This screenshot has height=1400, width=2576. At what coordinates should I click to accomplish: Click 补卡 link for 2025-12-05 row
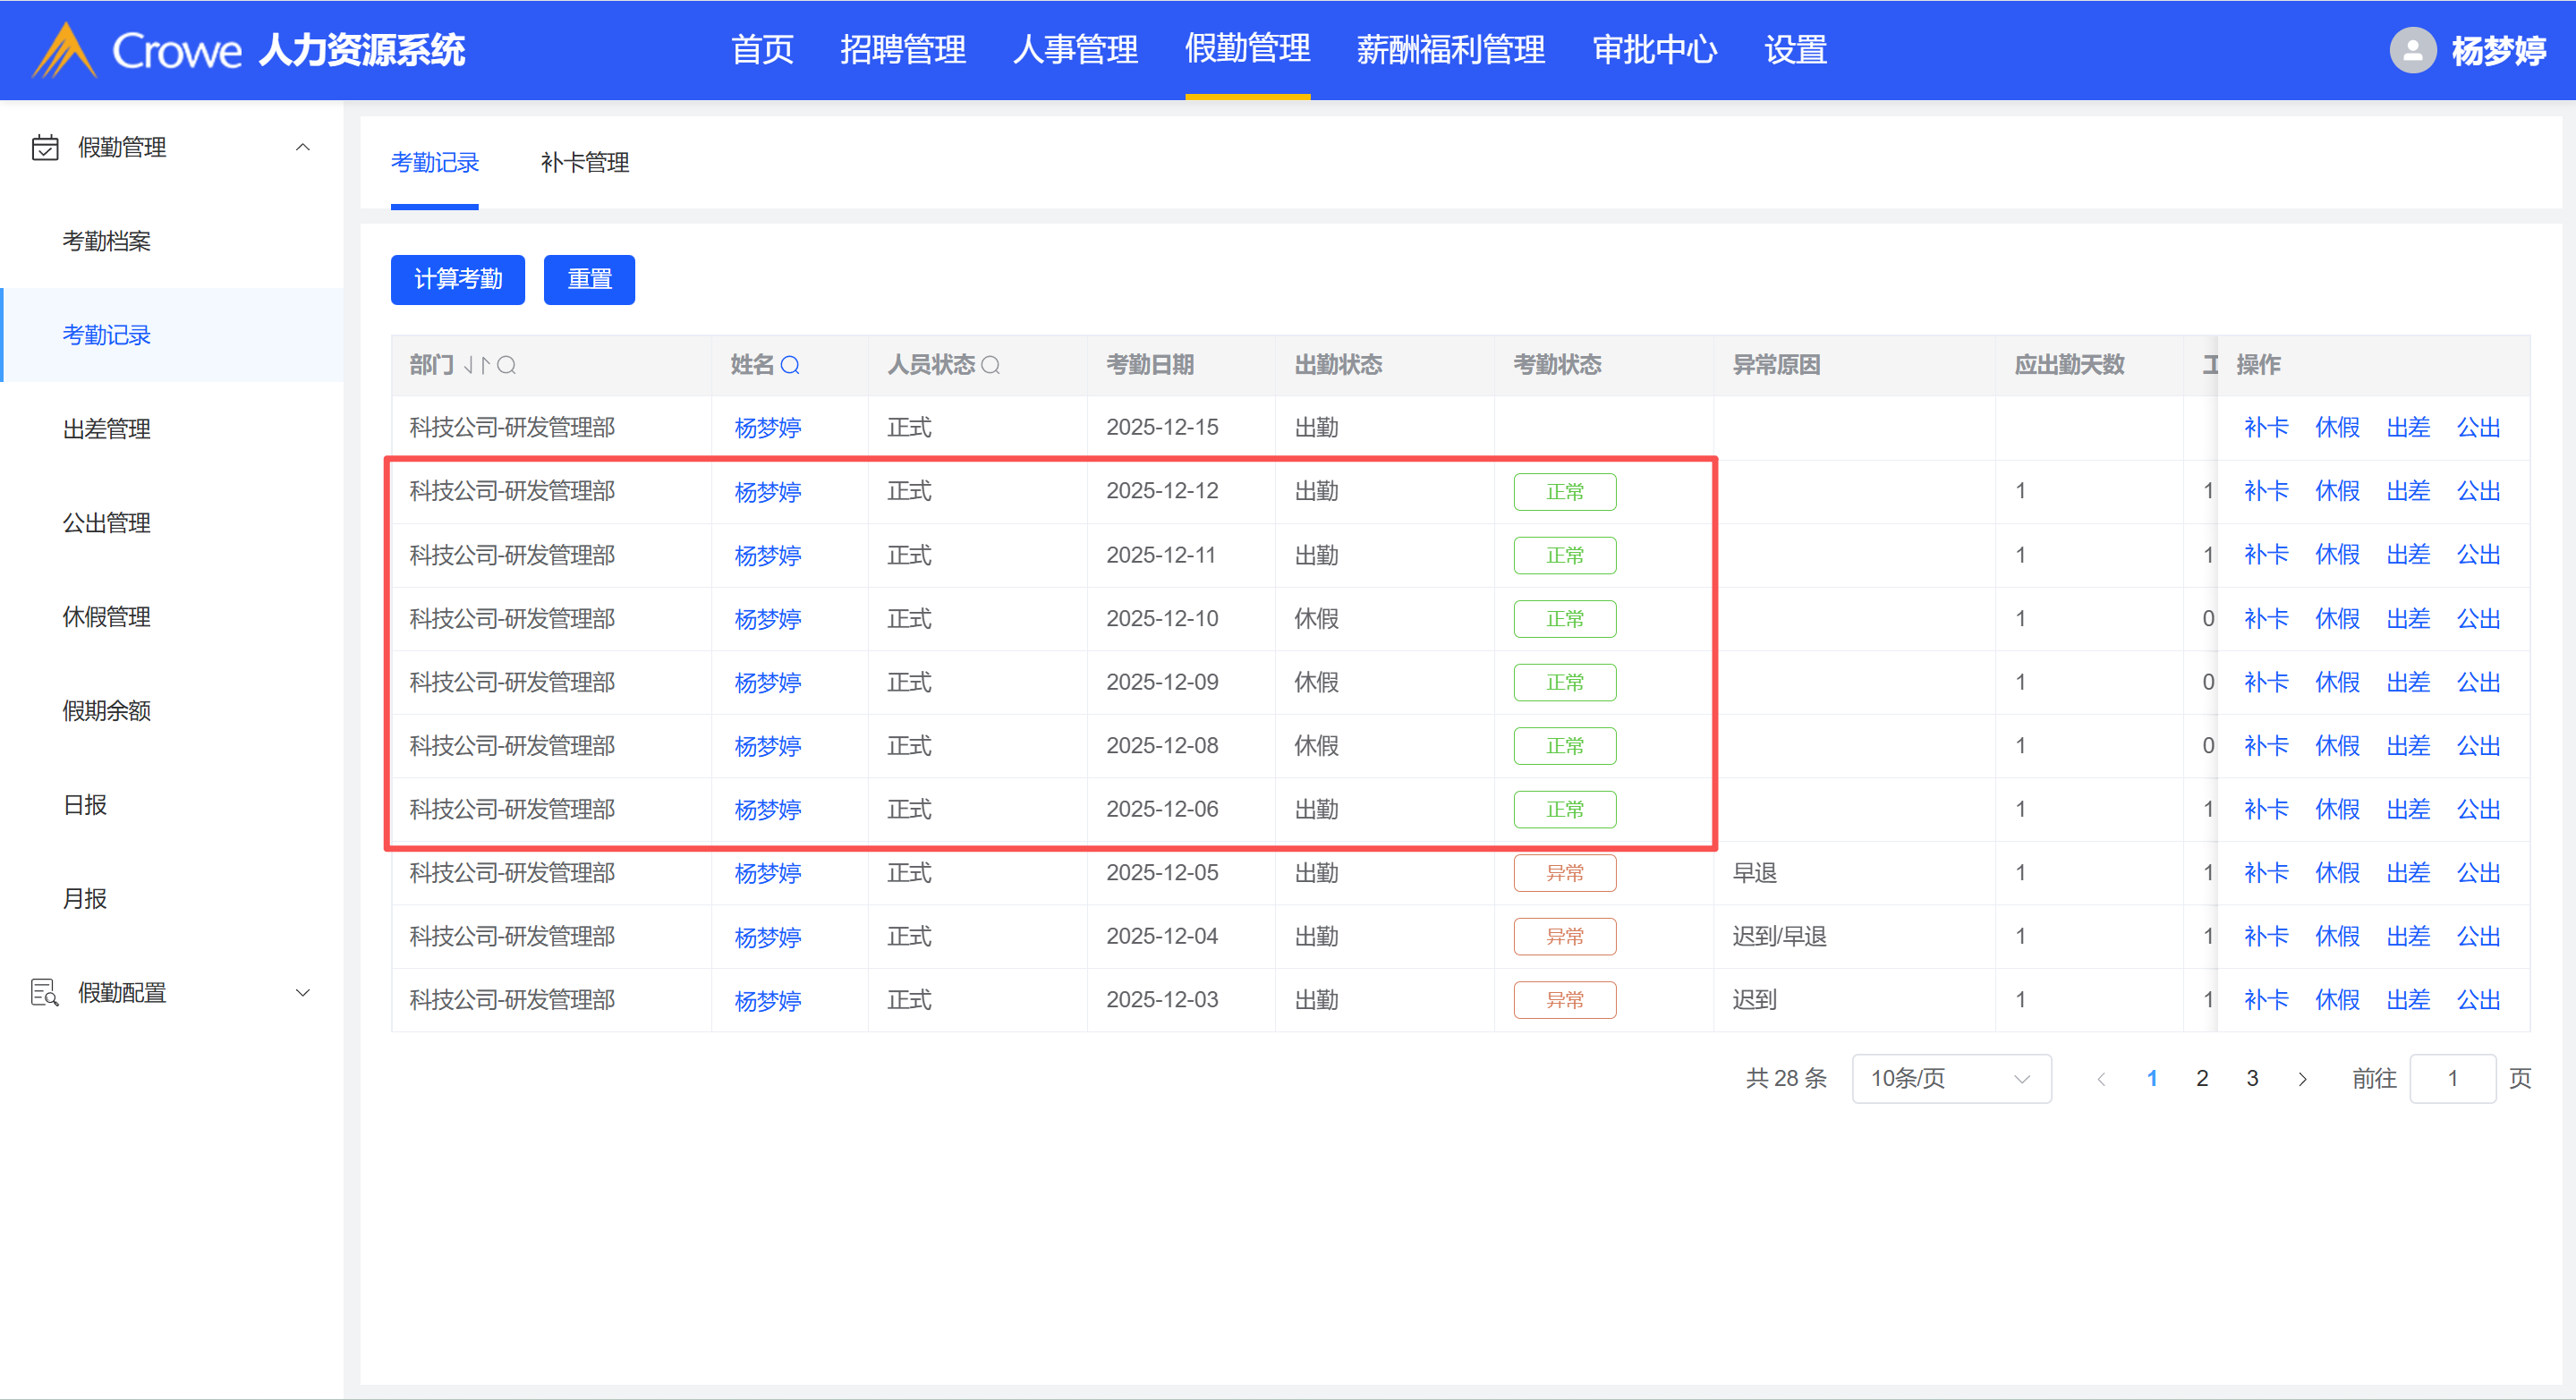(x=2265, y=873)
